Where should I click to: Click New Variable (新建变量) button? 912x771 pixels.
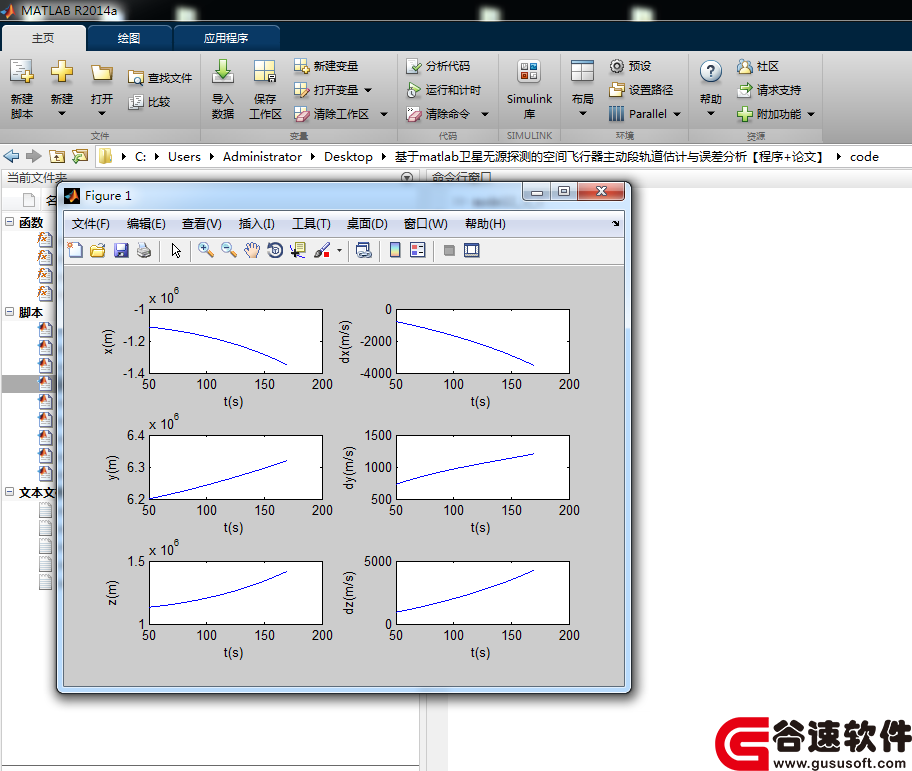(x=326, y=66)
